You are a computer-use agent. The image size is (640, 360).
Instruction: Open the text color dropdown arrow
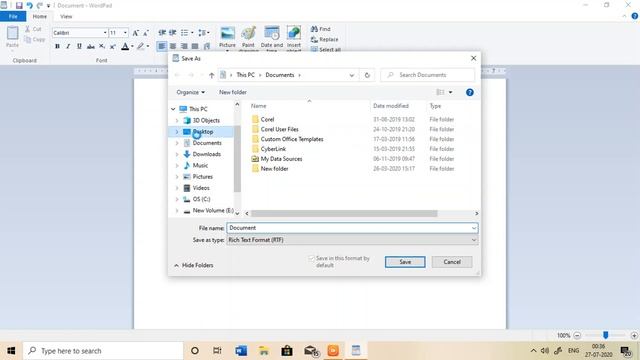132,46
